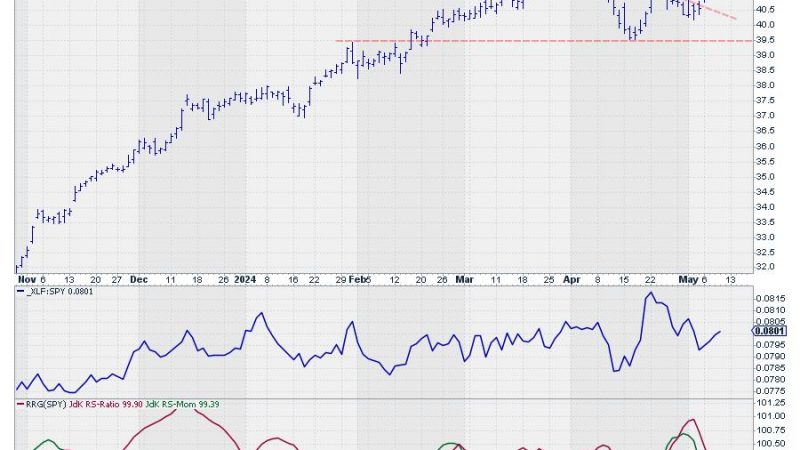Click the 0.0810 ratio axis label
Screen dimensions: 800x450
769,310
